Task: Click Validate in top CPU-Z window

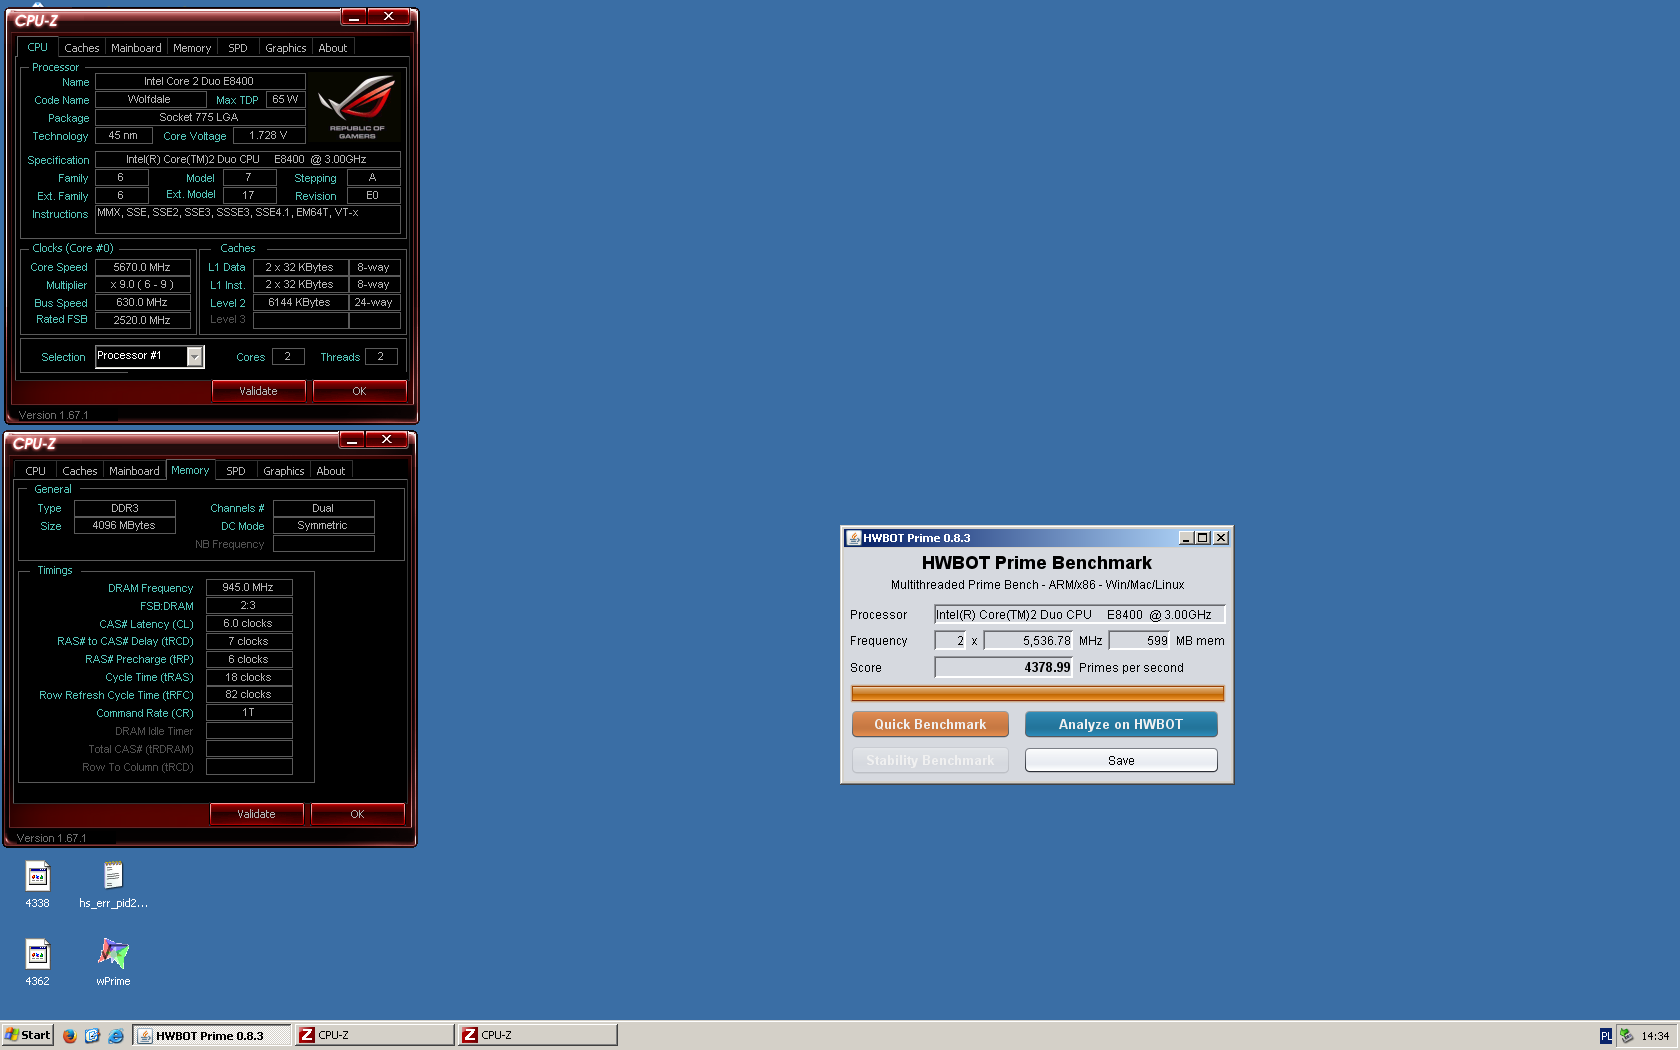Action: (x=258, y=391)
